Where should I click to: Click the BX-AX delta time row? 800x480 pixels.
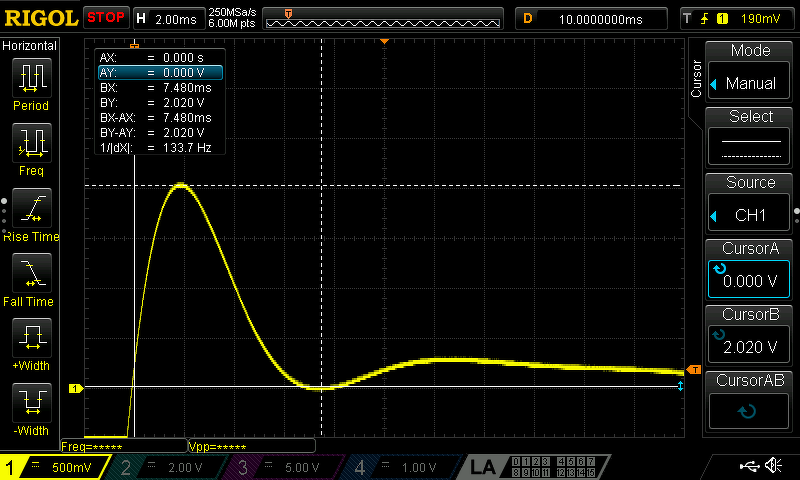click(160, 118)
